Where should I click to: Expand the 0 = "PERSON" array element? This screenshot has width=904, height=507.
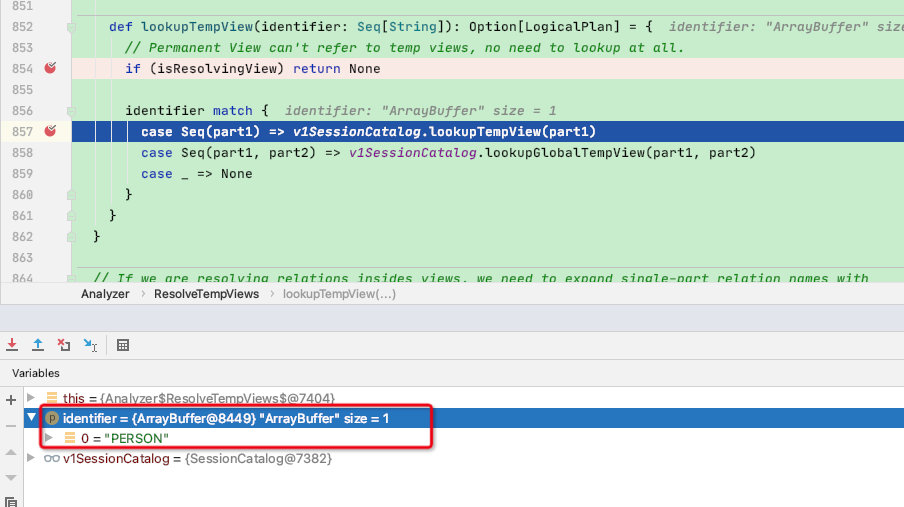click(49, 438)
